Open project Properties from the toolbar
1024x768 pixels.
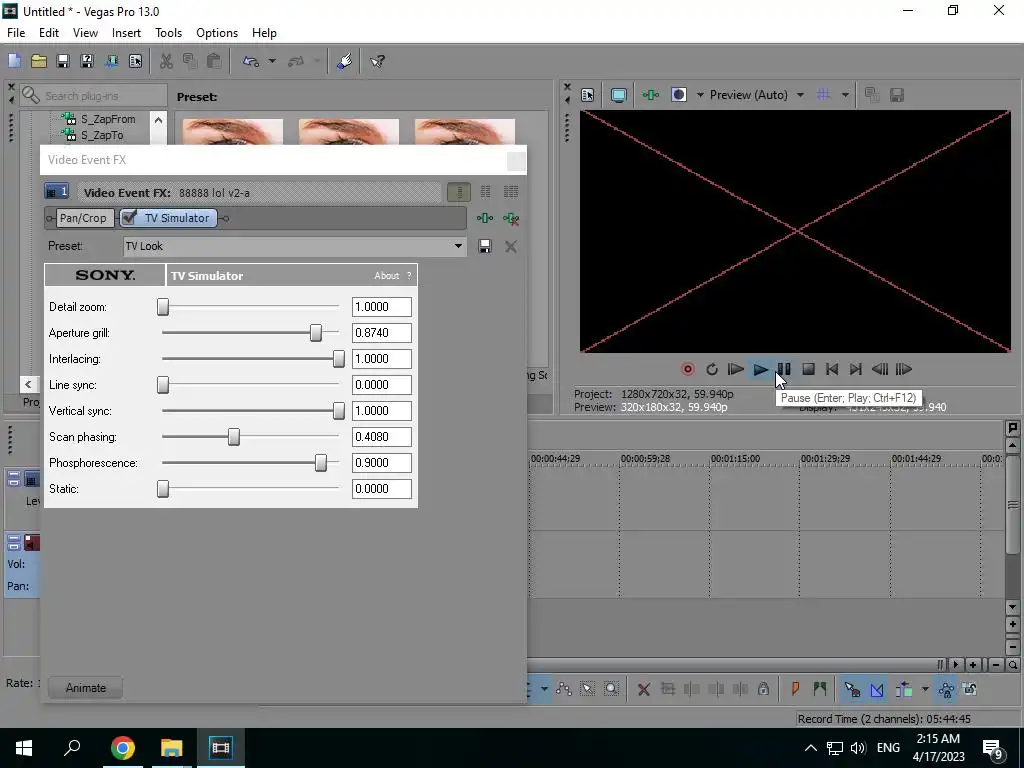point(135,61)
